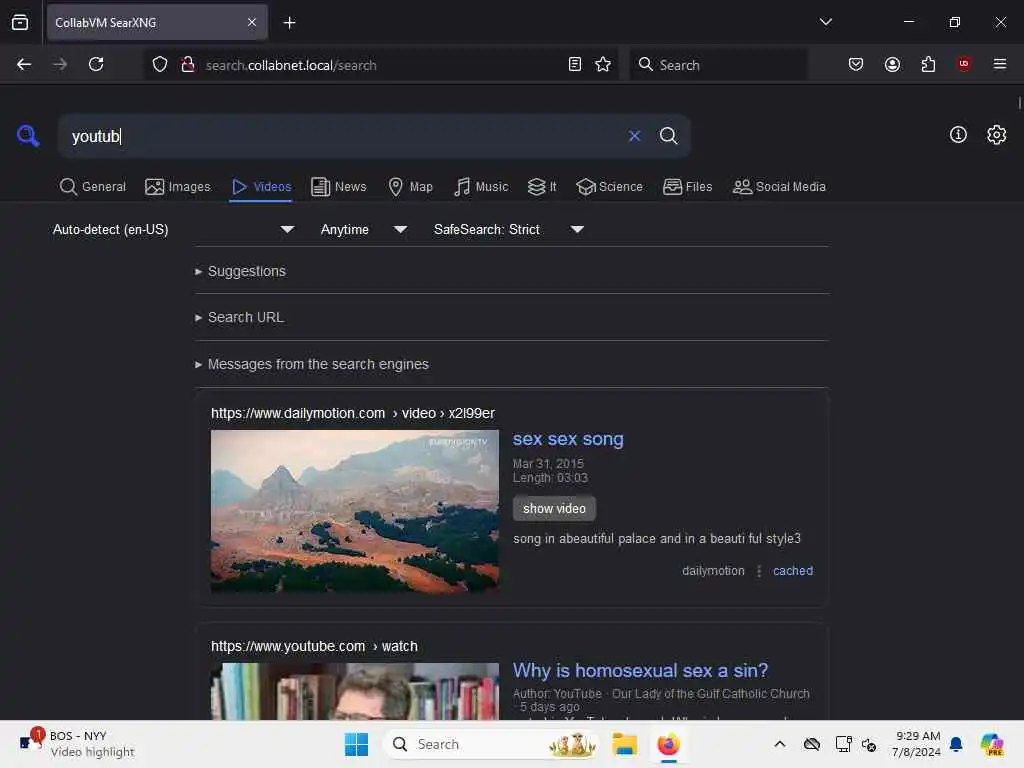Open the taskbar clock 9:29 AM
1024x768 pixels.
(916, 744)
